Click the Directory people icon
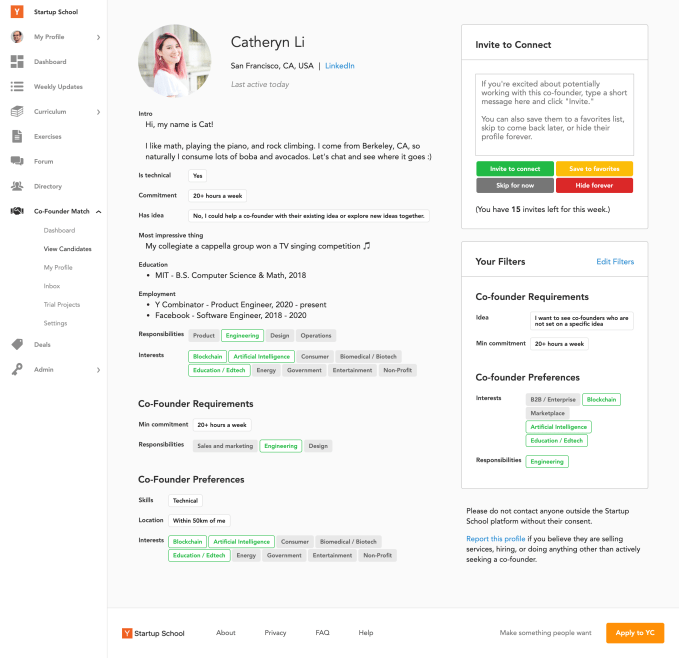Viewport: 679px width, 658px height. pyautogui.click(x=17, y=186)
